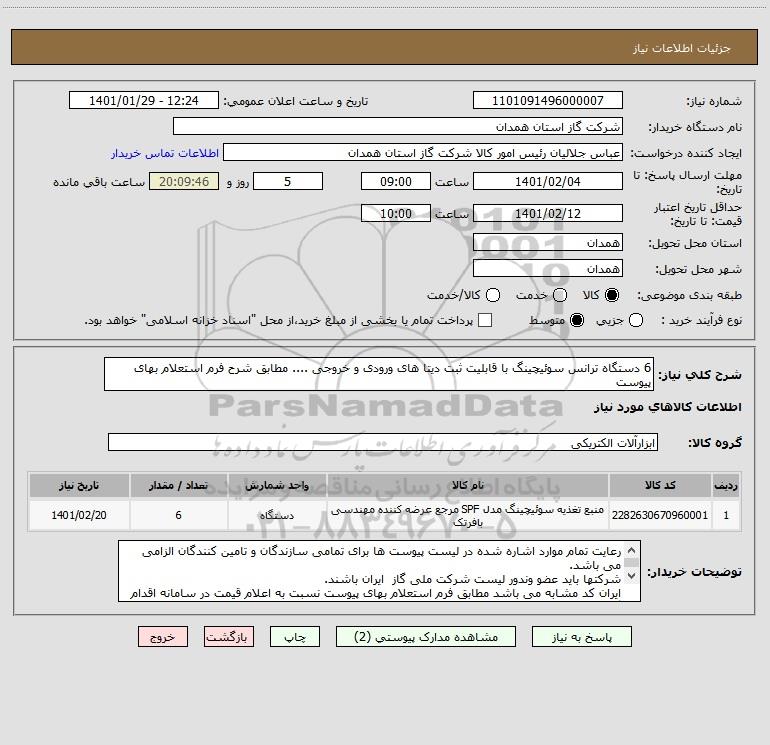Click the response deadline date 1401/02/04
This screenshot has width=770, height=745.
[548, 182]
